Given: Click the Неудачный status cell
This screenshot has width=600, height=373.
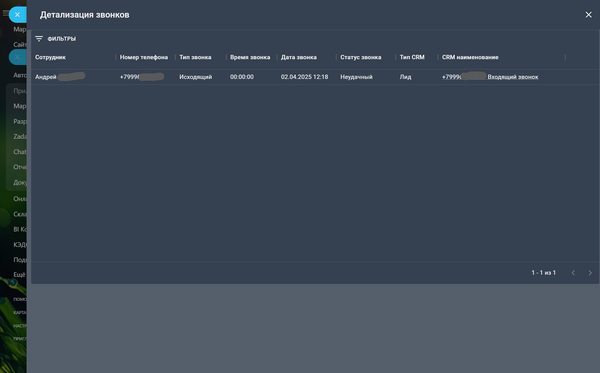Looking at the screenshot, I should [x=356, y=77].
